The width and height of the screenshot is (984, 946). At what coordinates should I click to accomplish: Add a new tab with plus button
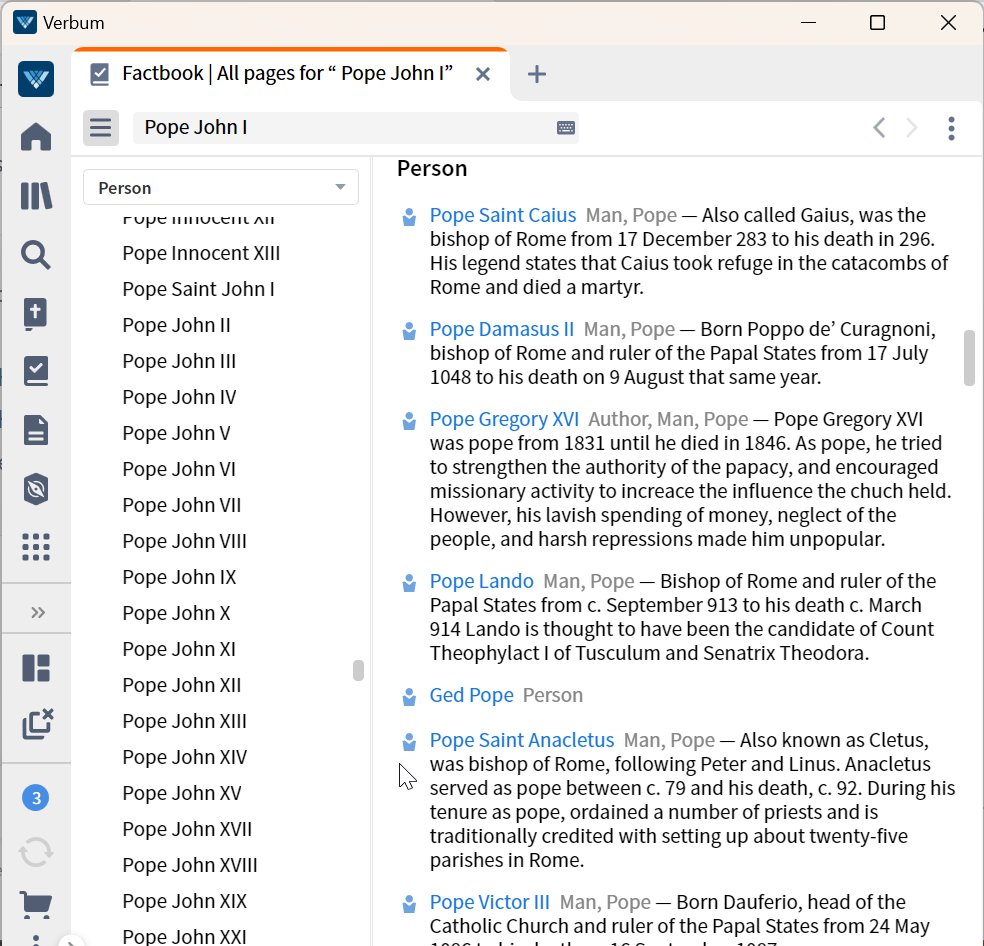(x=537, y=74)
